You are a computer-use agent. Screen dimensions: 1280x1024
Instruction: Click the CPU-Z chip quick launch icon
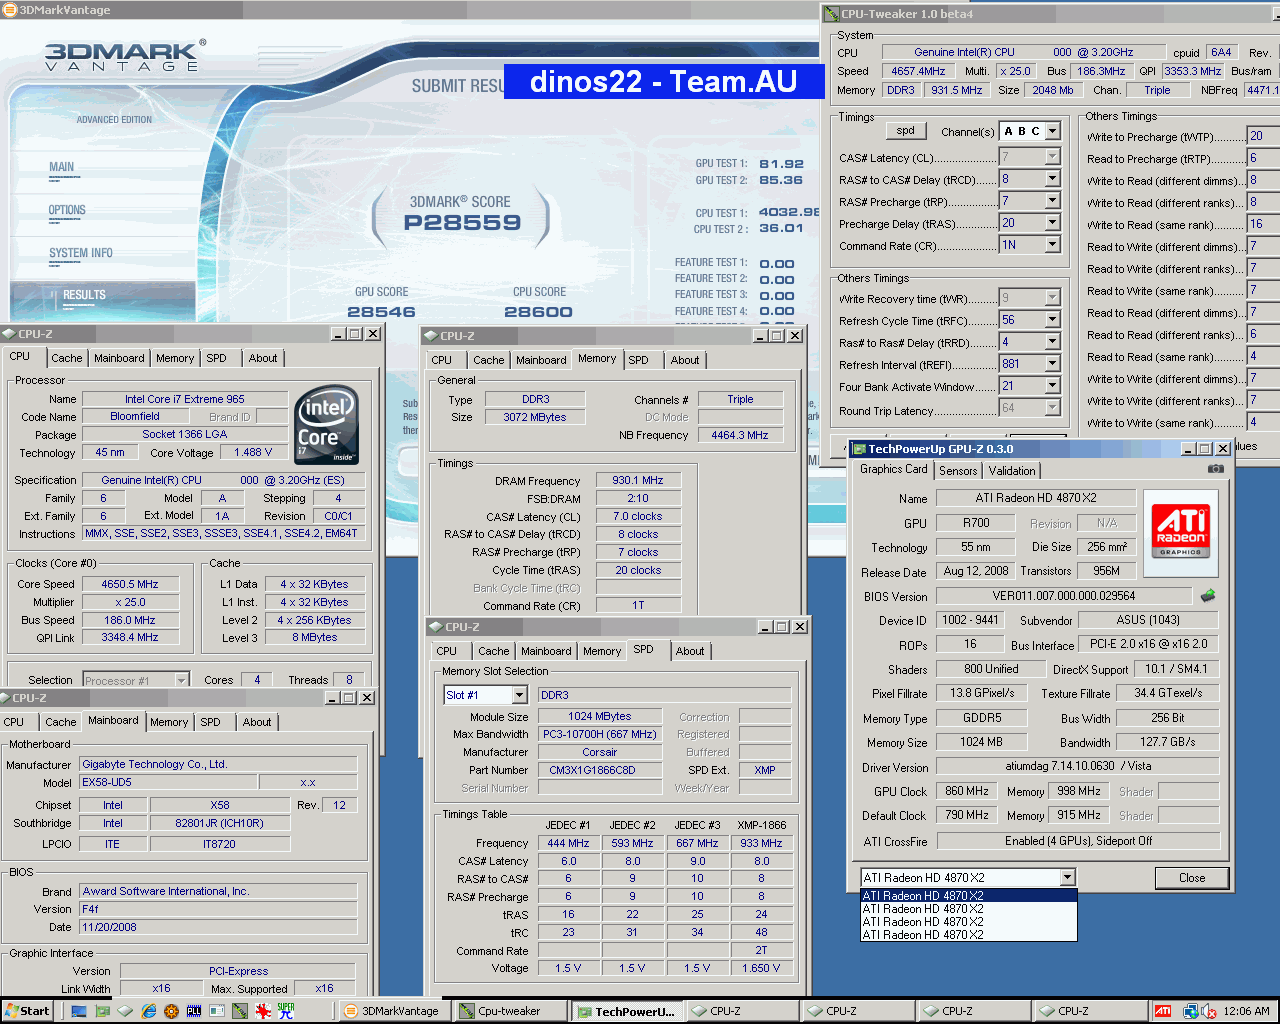[125, 1011]
